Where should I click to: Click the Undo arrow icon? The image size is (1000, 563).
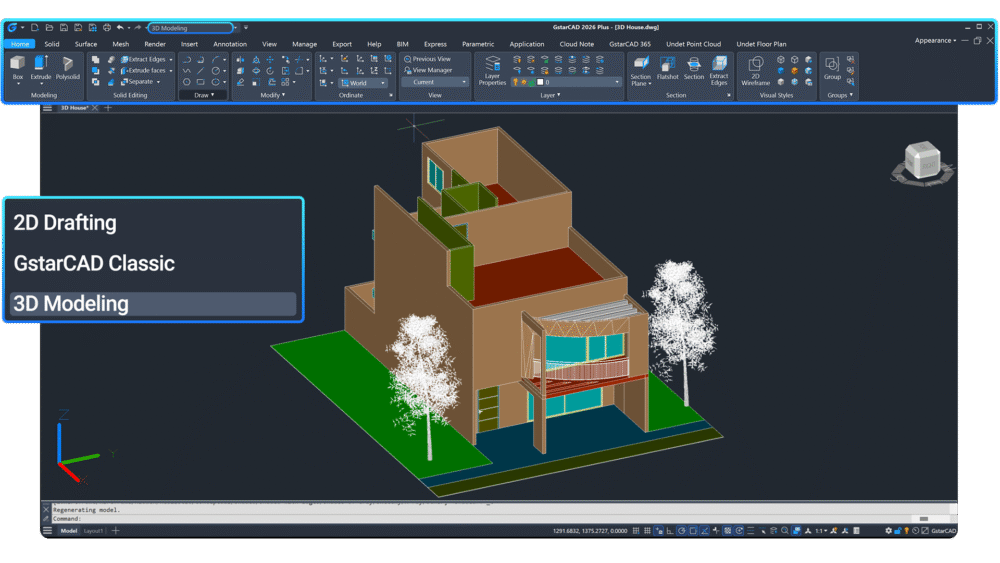point(120,27)
